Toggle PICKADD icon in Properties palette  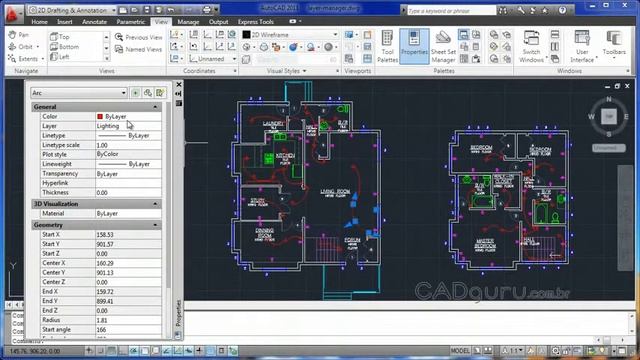click(x=135, y=93)
